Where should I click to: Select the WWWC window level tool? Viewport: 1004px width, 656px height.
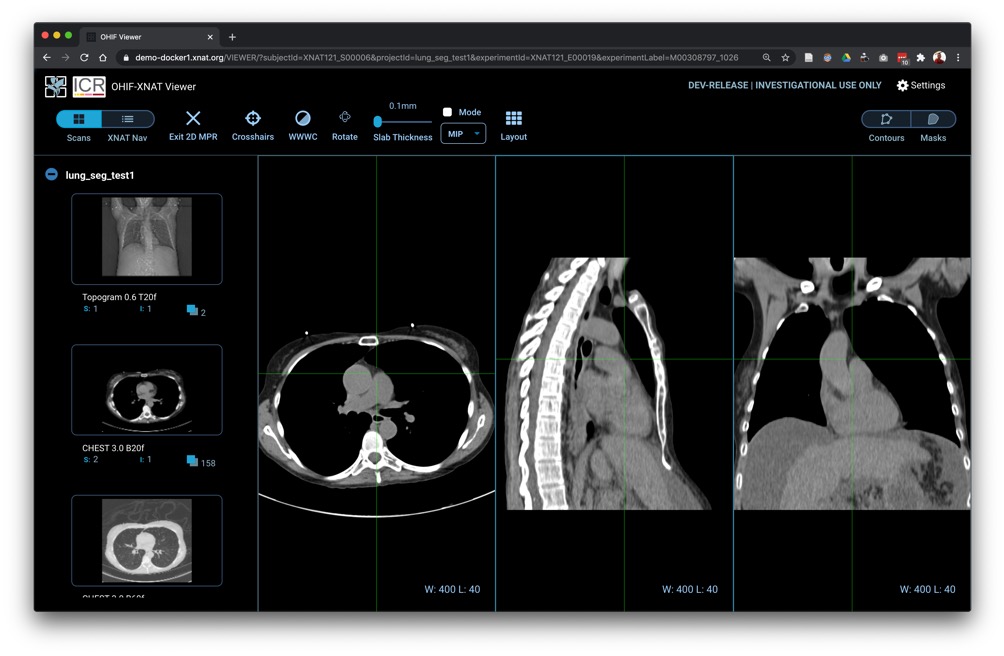click(302, 119)
